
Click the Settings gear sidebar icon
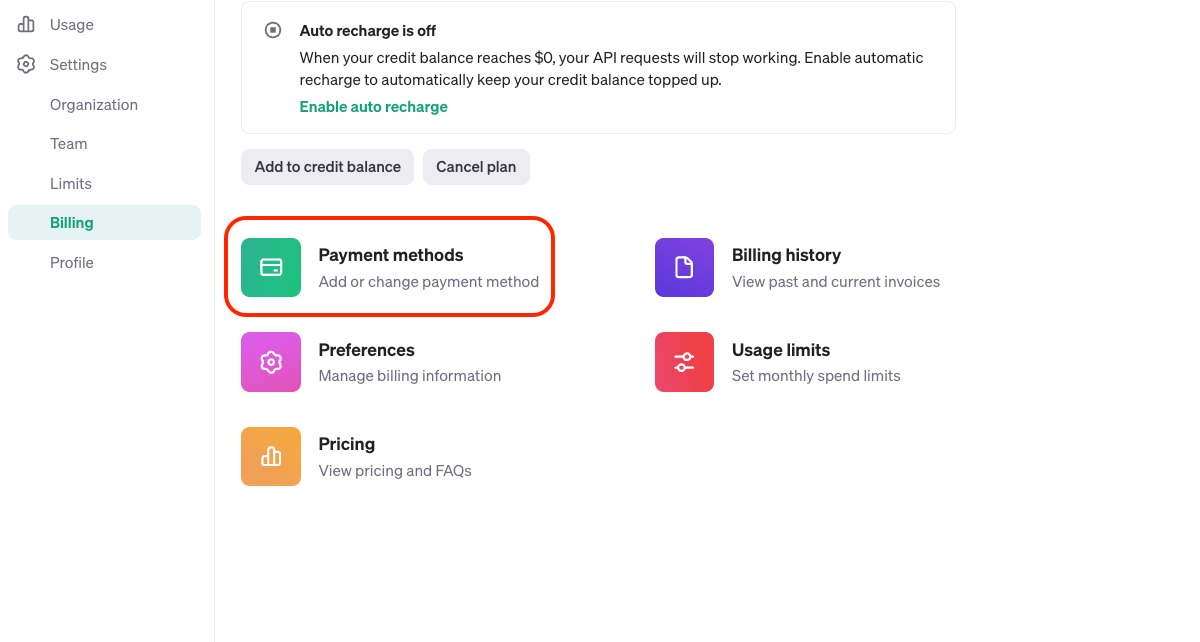[26, 64]
